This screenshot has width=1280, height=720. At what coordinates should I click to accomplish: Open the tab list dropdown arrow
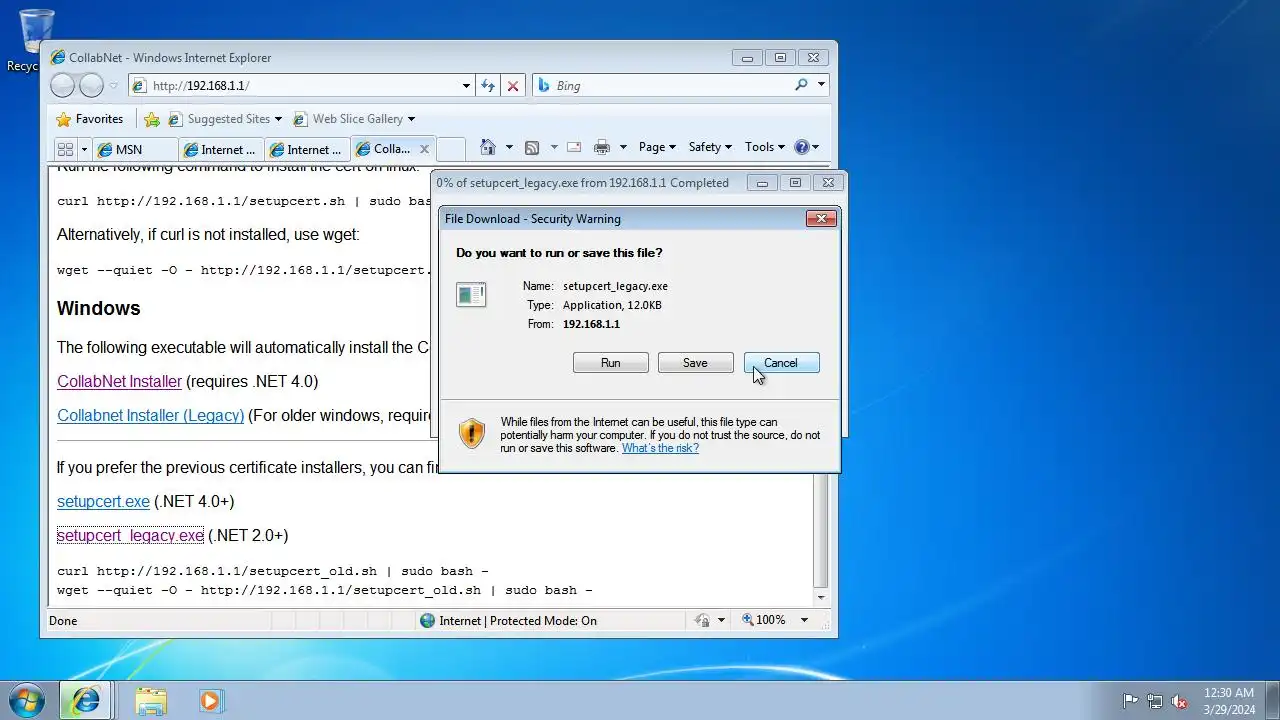point(84,149)
